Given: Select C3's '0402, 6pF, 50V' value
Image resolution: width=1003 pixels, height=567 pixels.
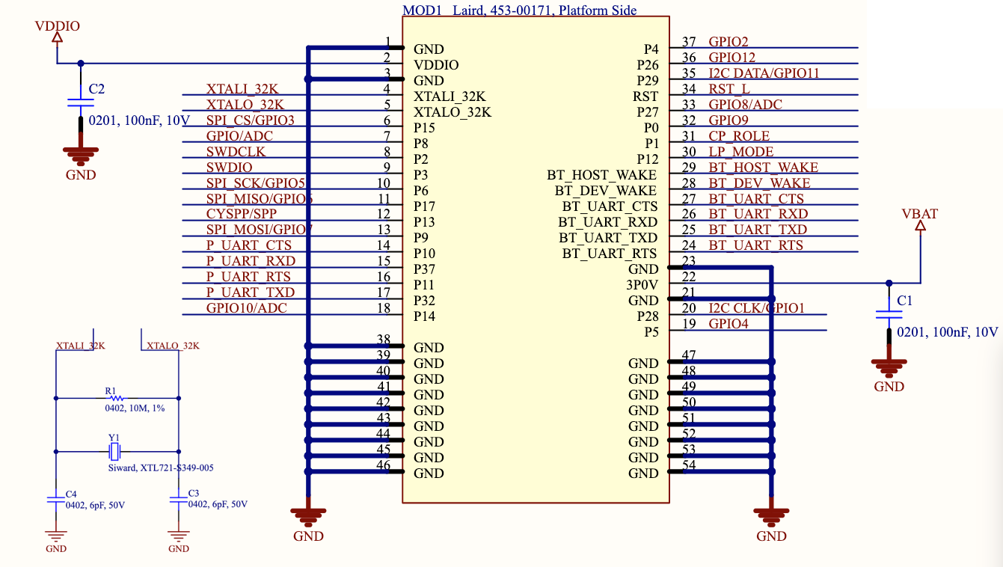Looking at the screenshot, I should click(217, 504).
